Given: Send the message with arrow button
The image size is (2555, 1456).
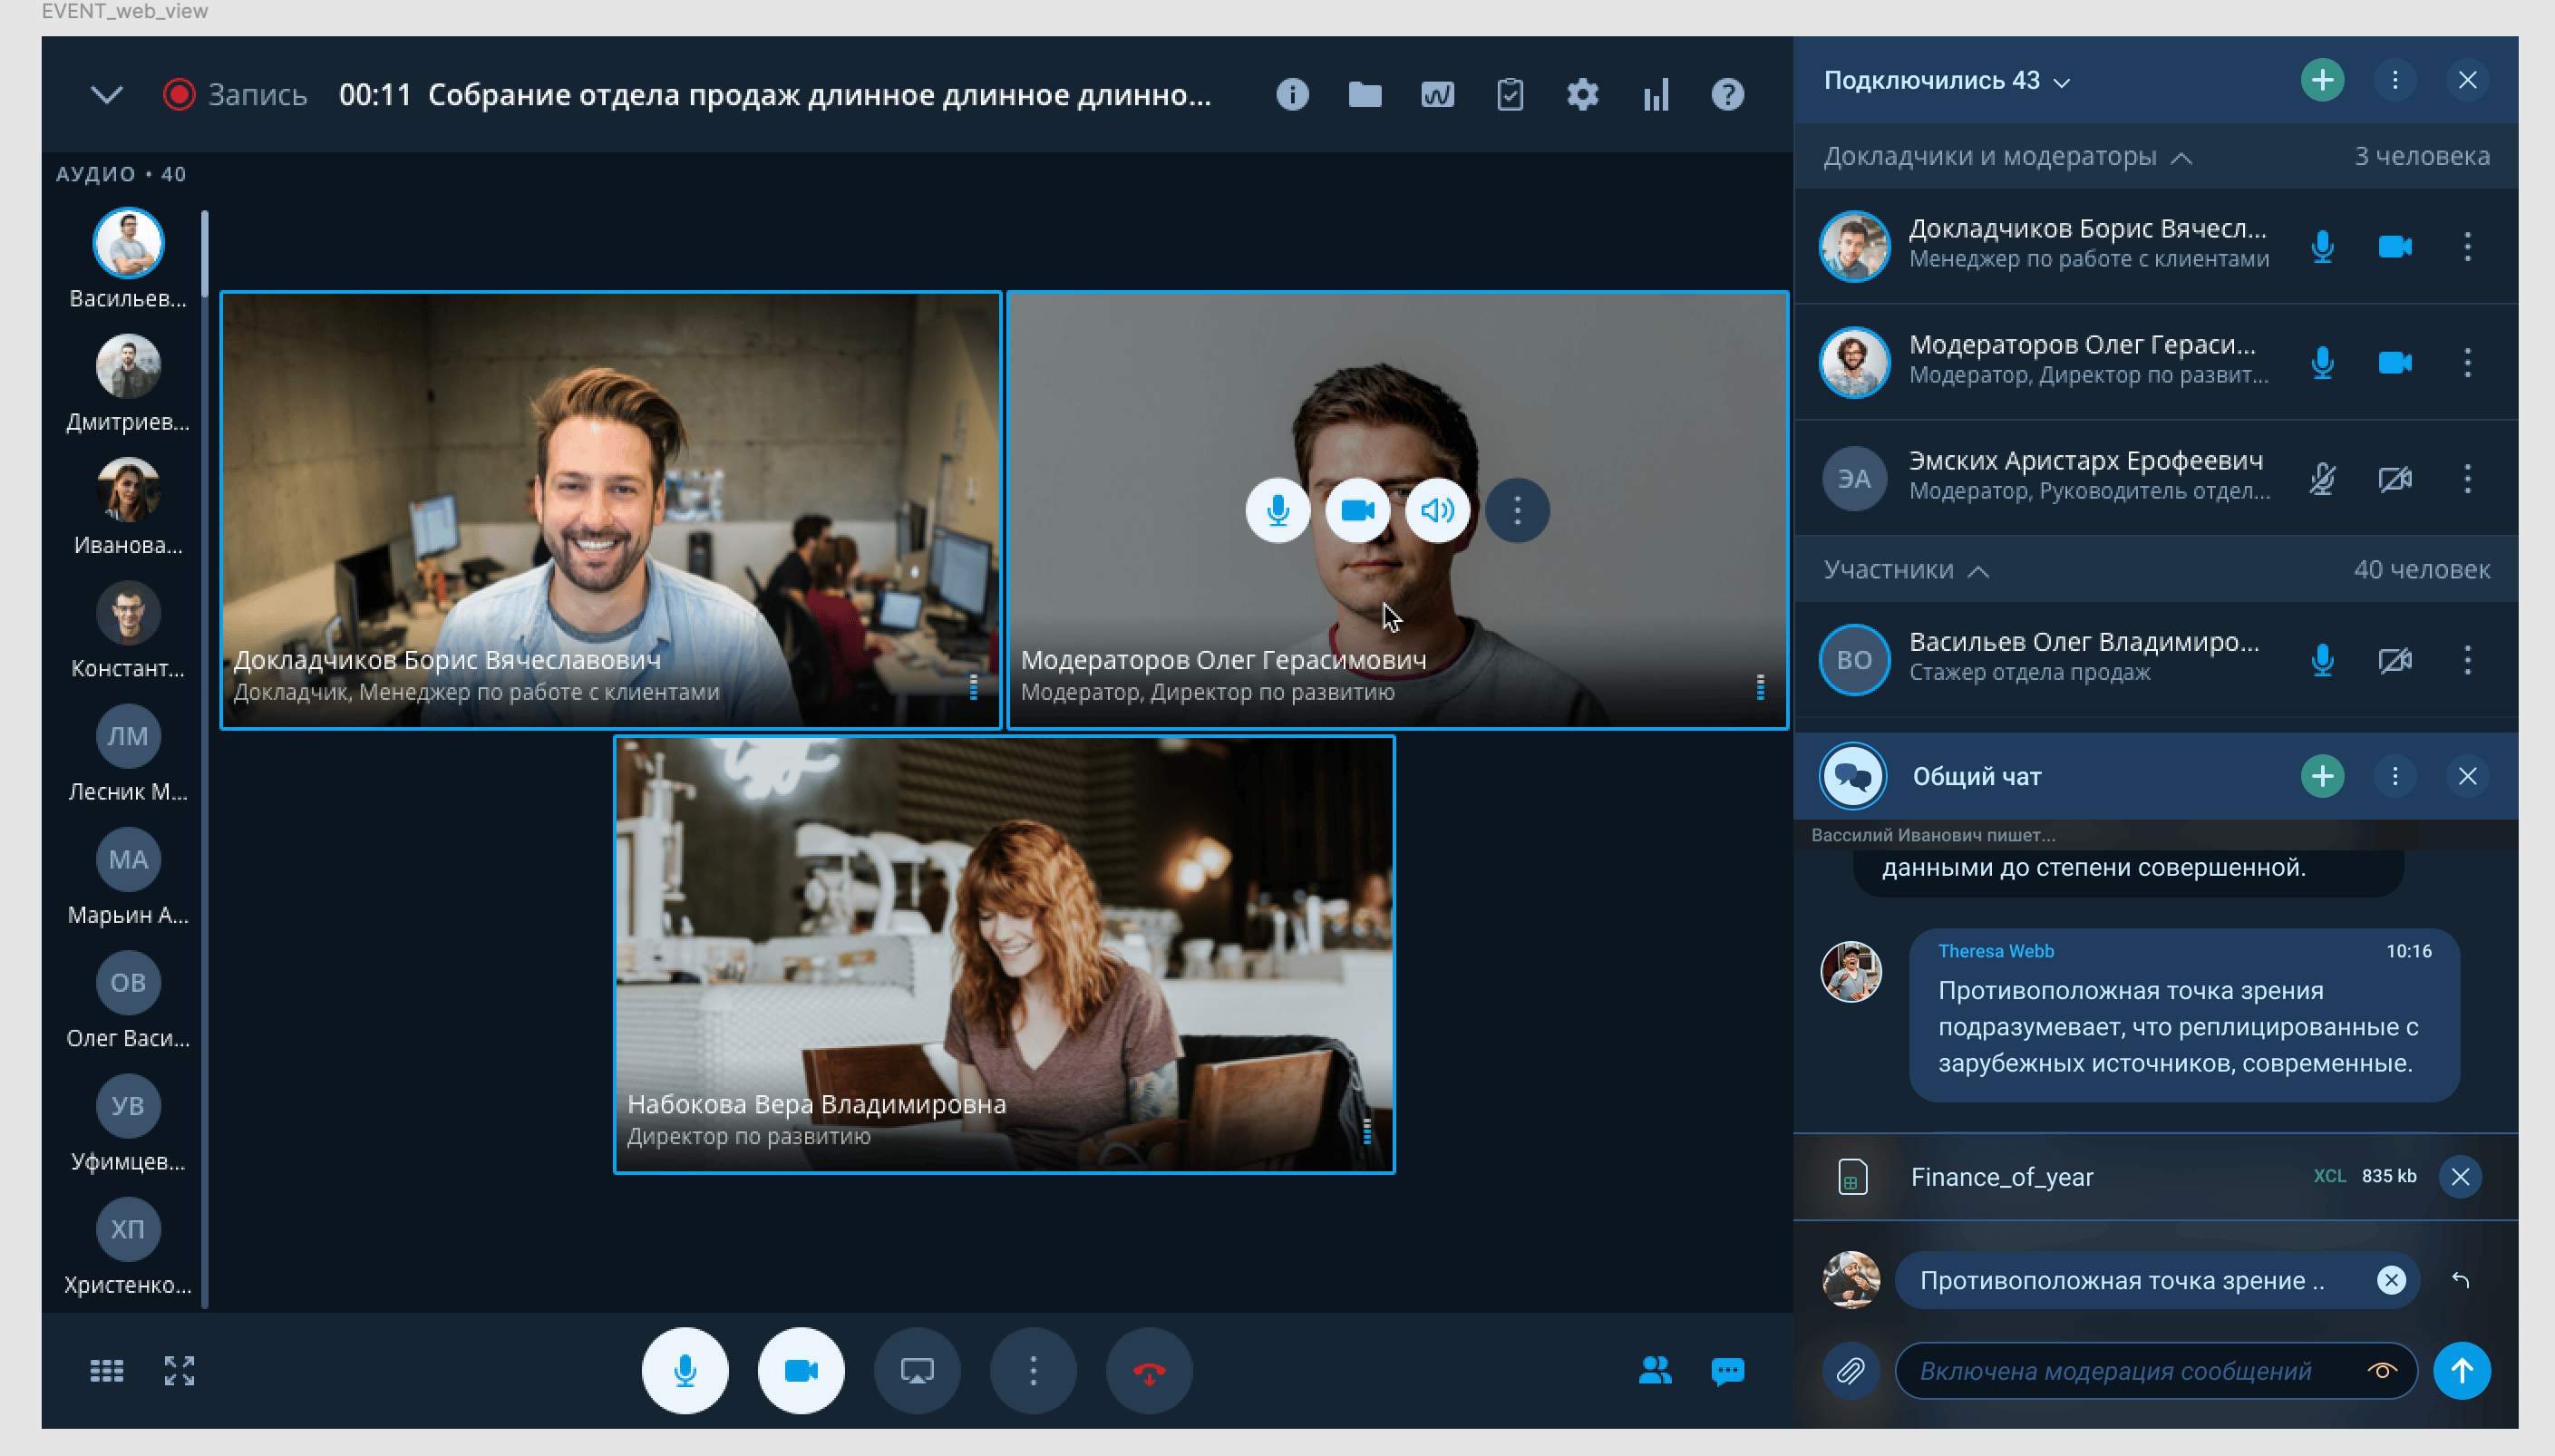Looking at the screenshot, I should click(x=2461, y=1370).
